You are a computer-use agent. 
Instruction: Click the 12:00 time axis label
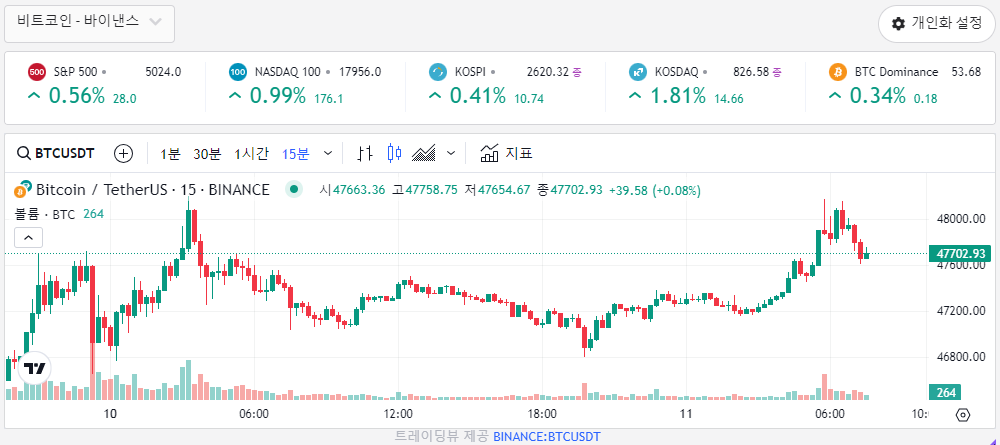398,414
